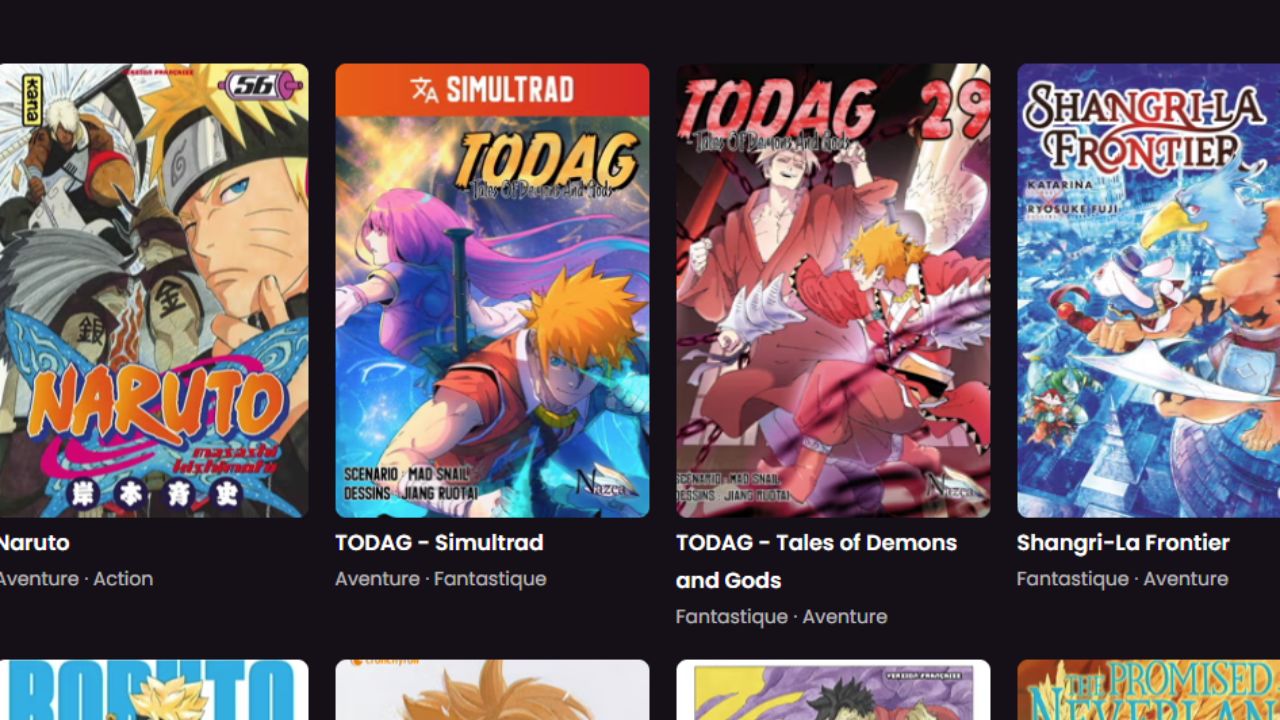Open the Shangri-La Frontier cover image

1148,290
